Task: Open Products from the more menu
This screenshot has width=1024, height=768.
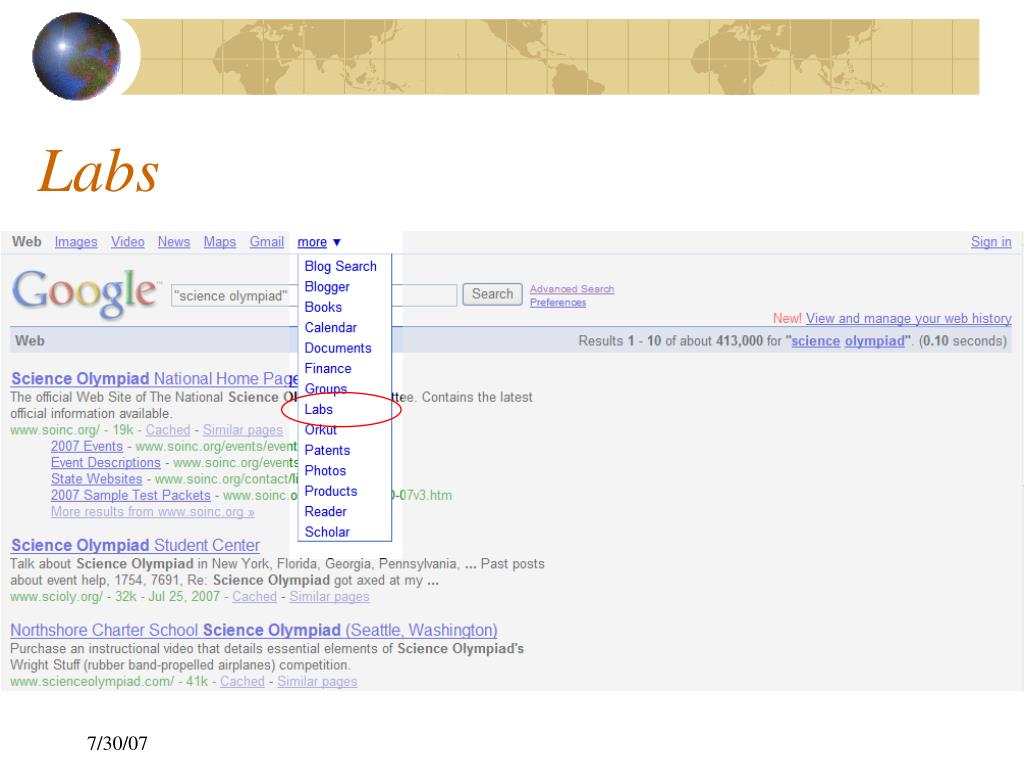Action: point(330,491)
